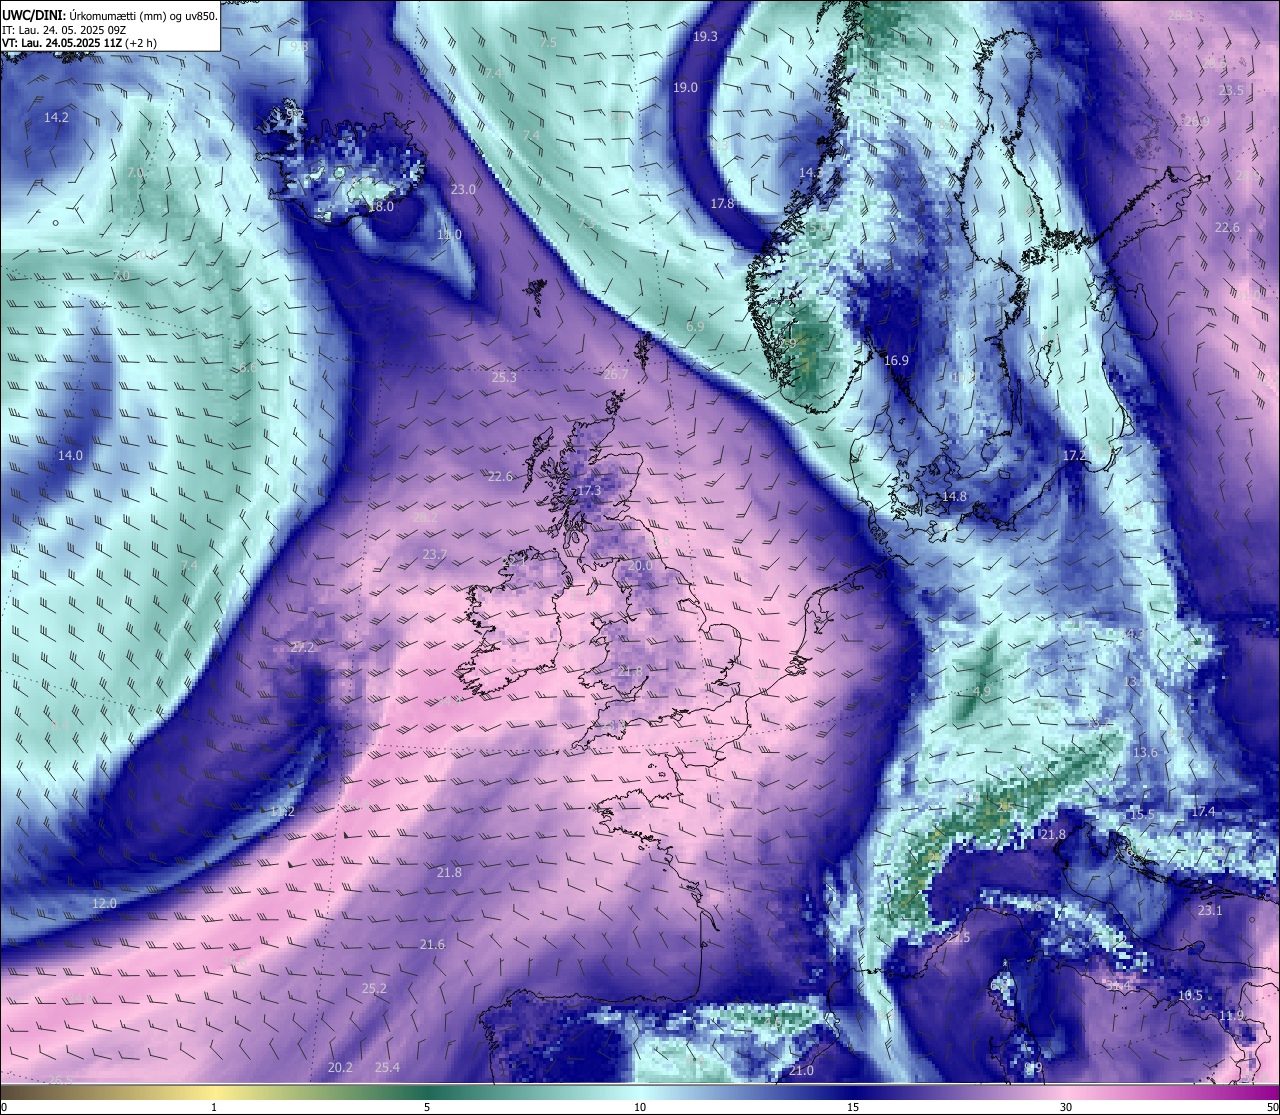Click the map value 26.7

[616, 374]
